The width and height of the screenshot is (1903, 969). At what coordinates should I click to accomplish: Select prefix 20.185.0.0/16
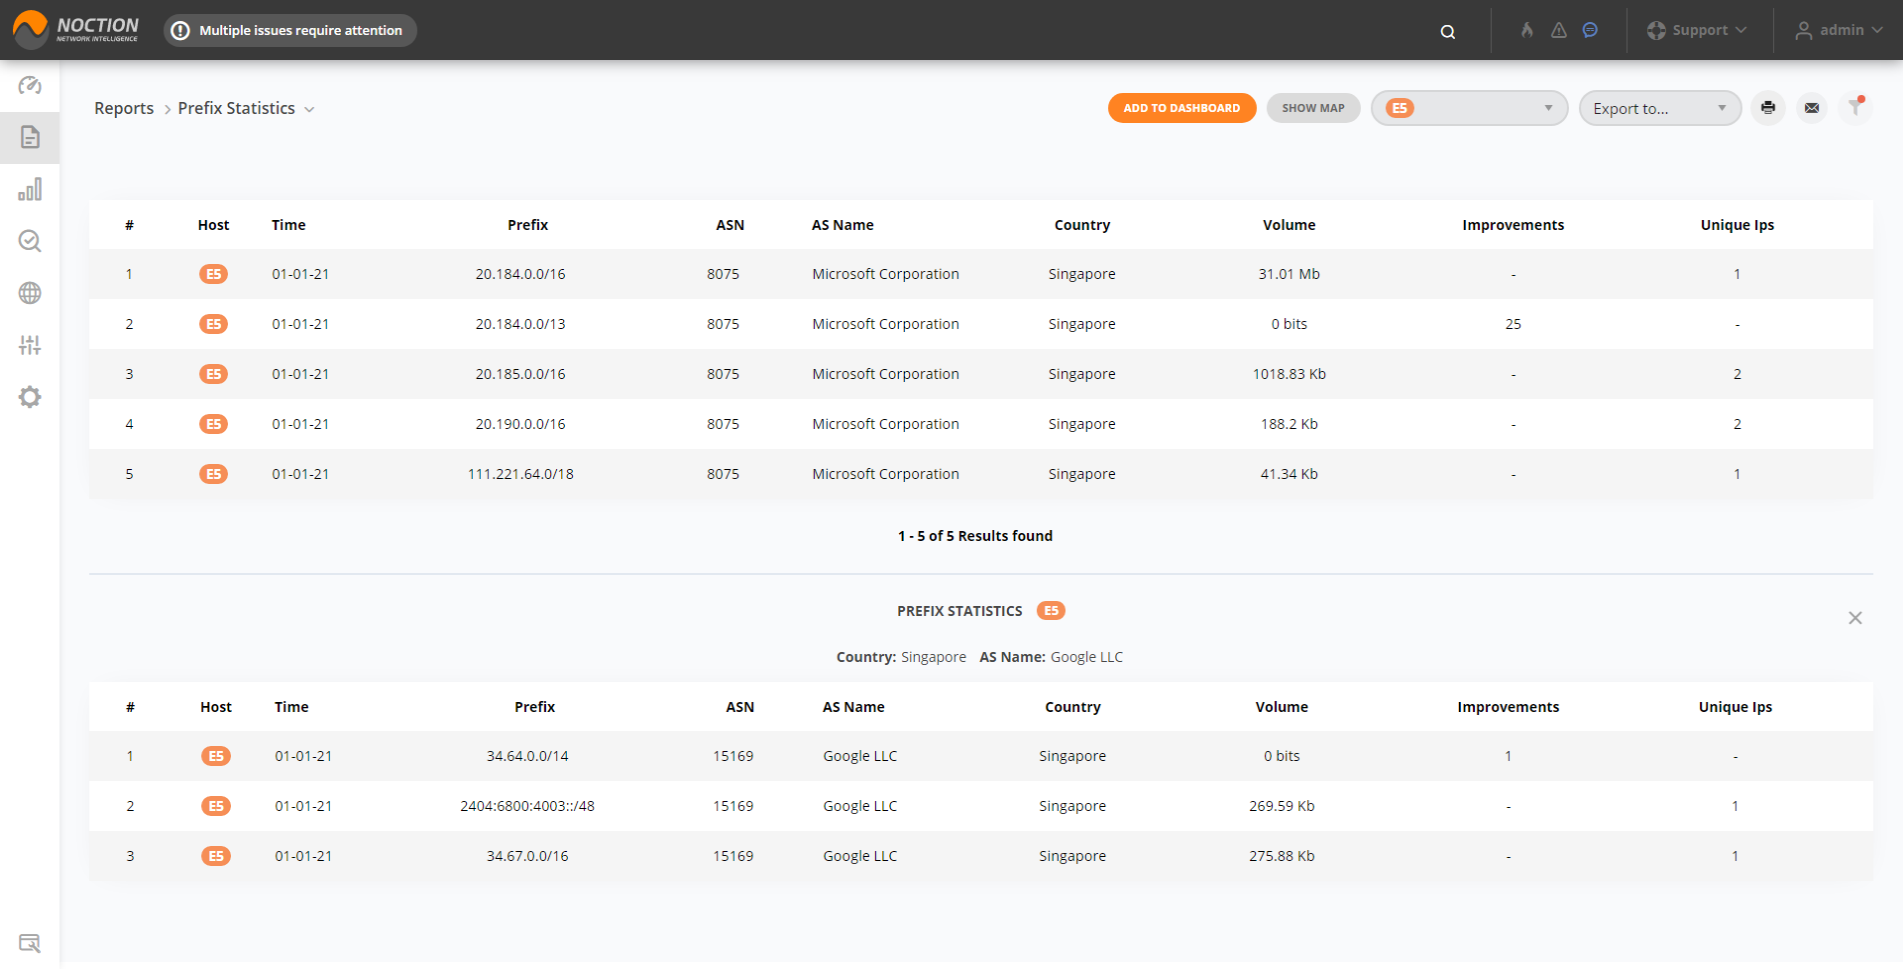click(x=520, y=374)
